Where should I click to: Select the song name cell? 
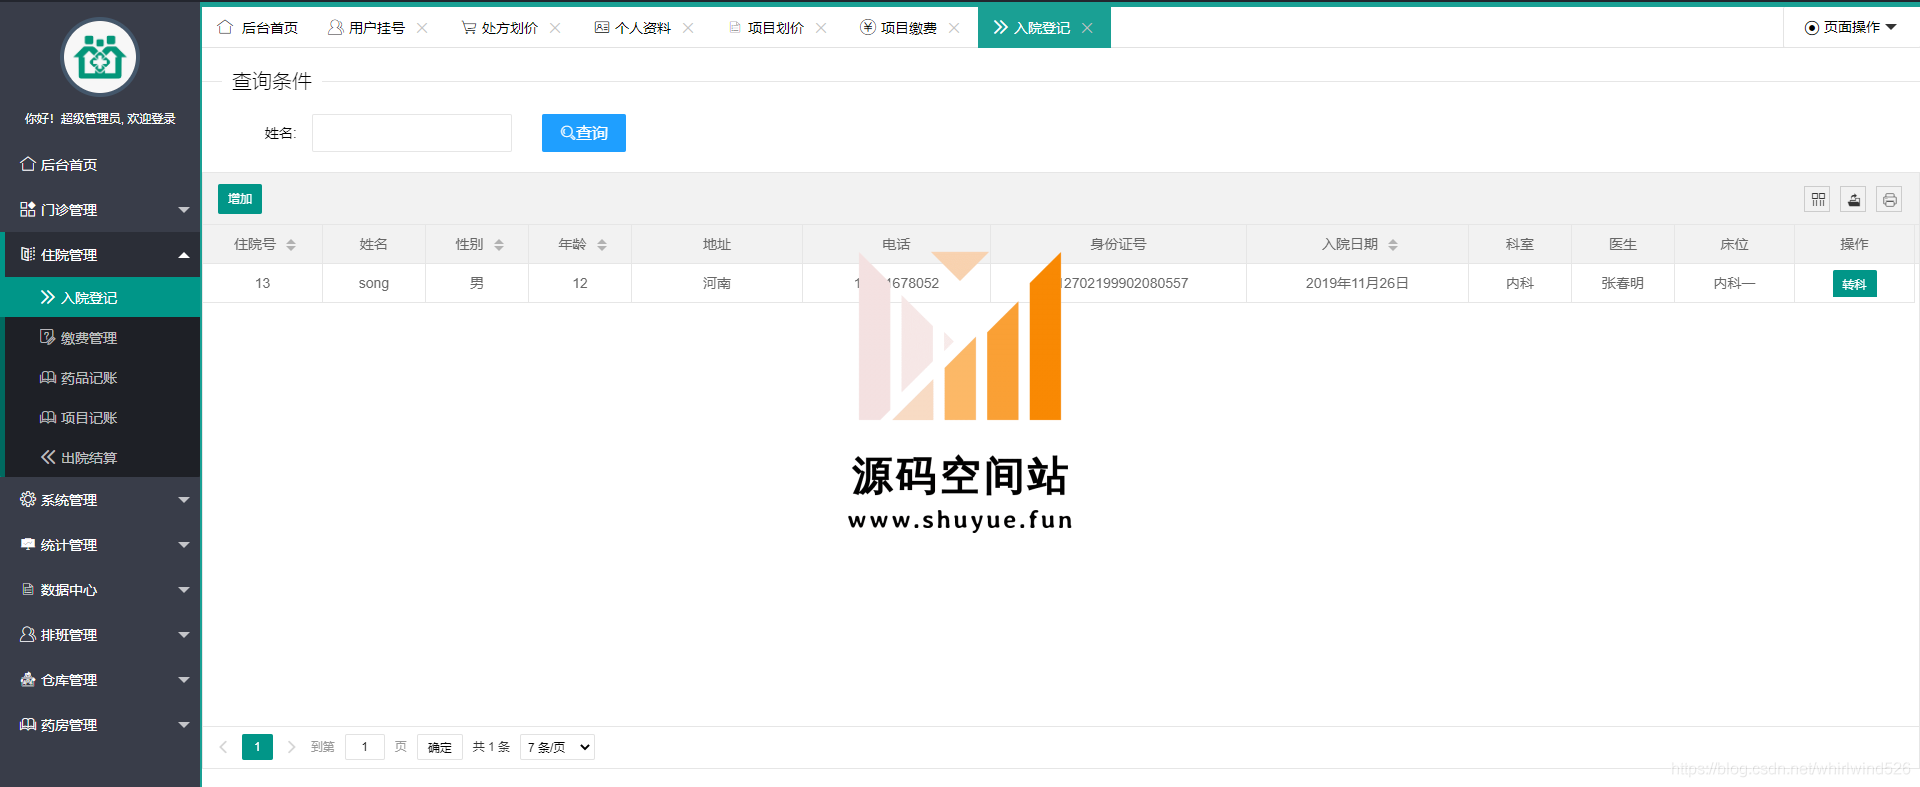[374, 283]
